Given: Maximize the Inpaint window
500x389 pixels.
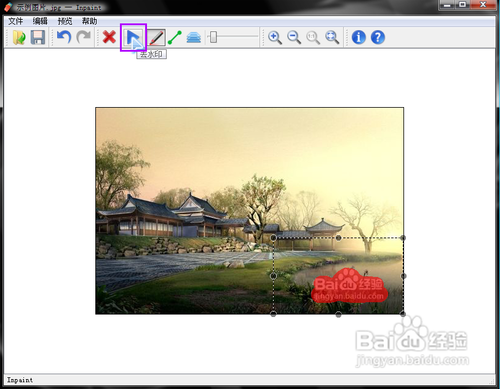Looking at the screenshot, I should coord(463,5).
